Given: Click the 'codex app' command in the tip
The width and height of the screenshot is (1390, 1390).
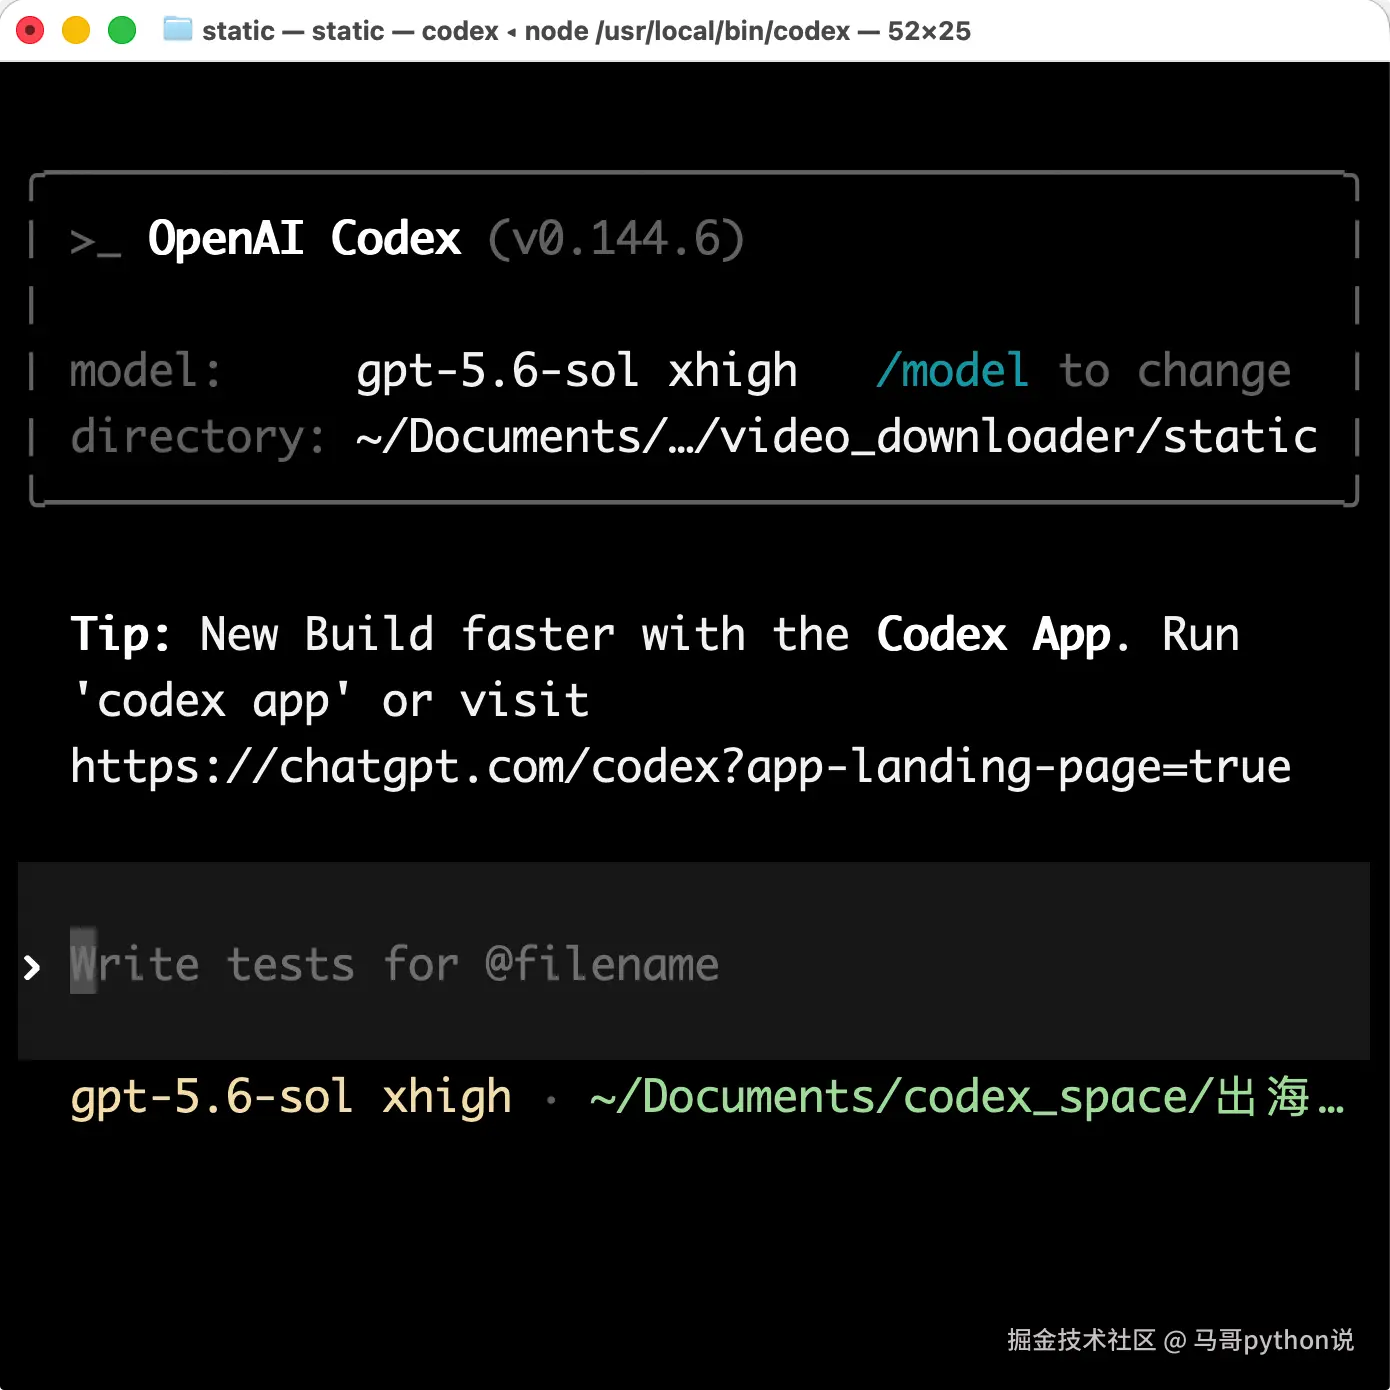Looking at the screenshot, I should 212,701.
